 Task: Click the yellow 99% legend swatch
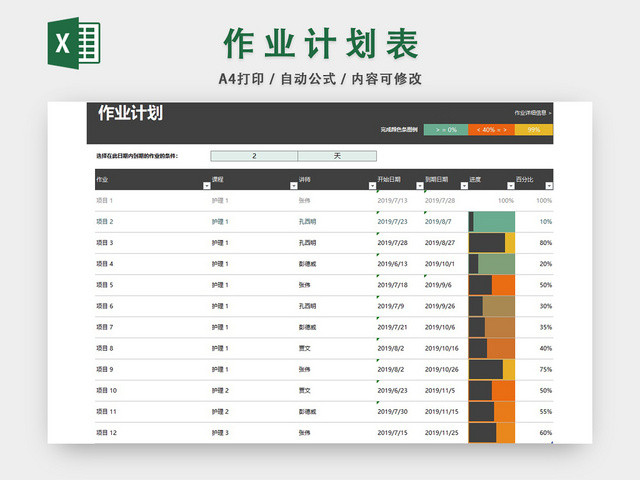point(534,130)
